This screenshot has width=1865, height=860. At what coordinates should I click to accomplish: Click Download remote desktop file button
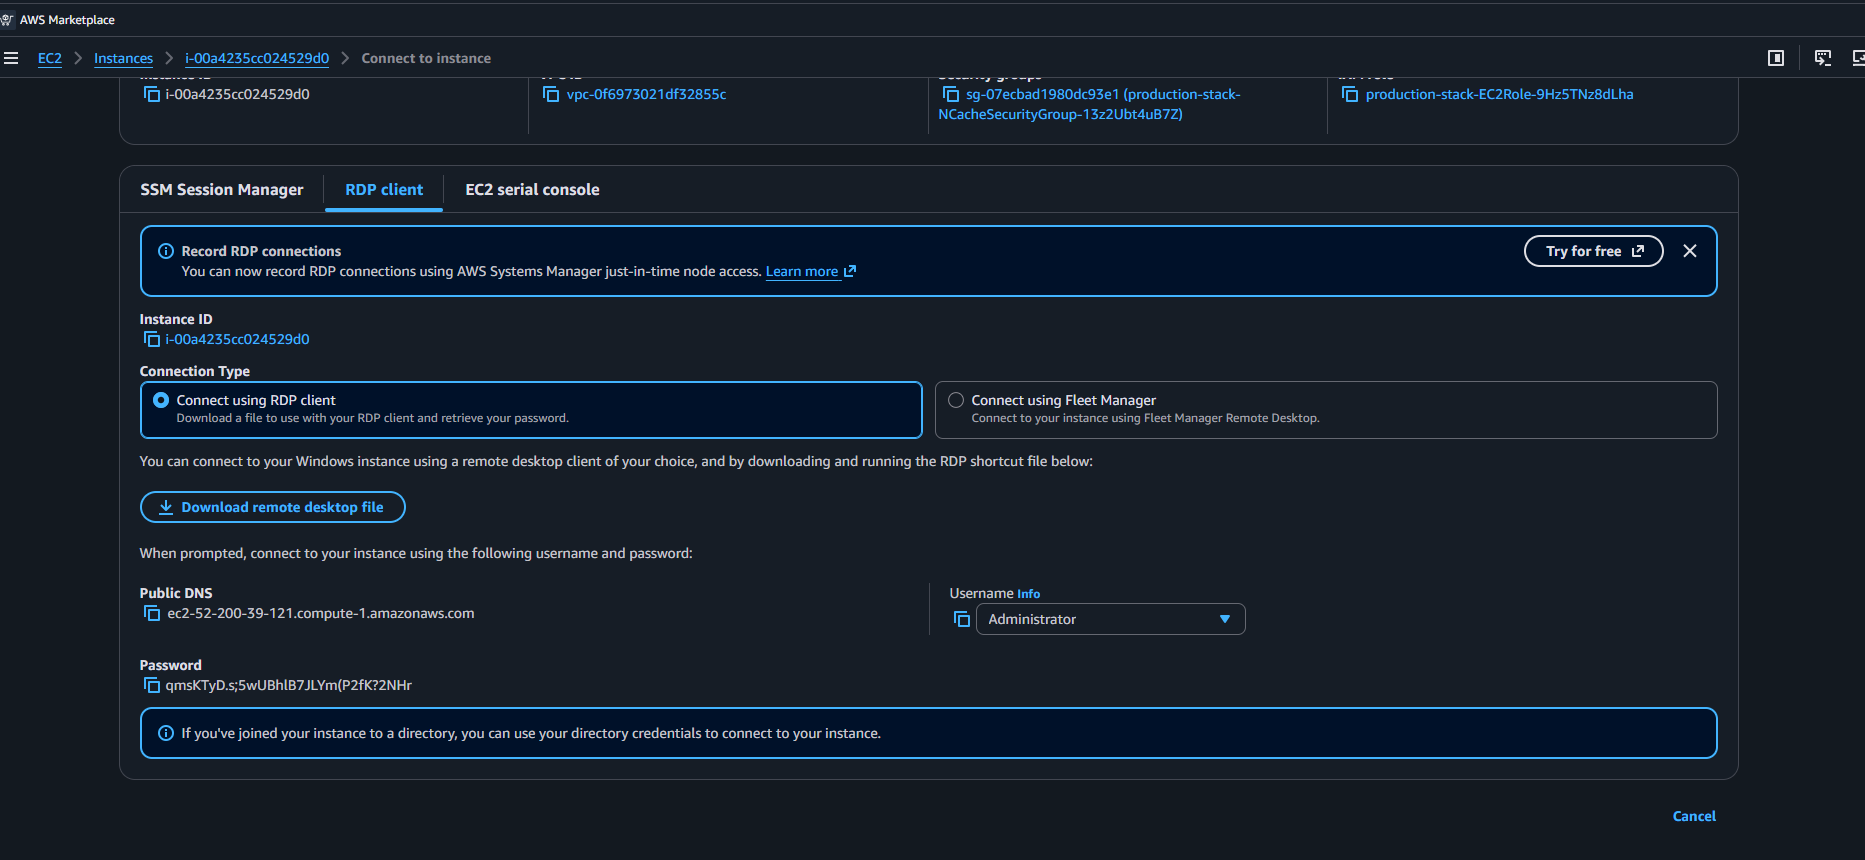(272, 507)
